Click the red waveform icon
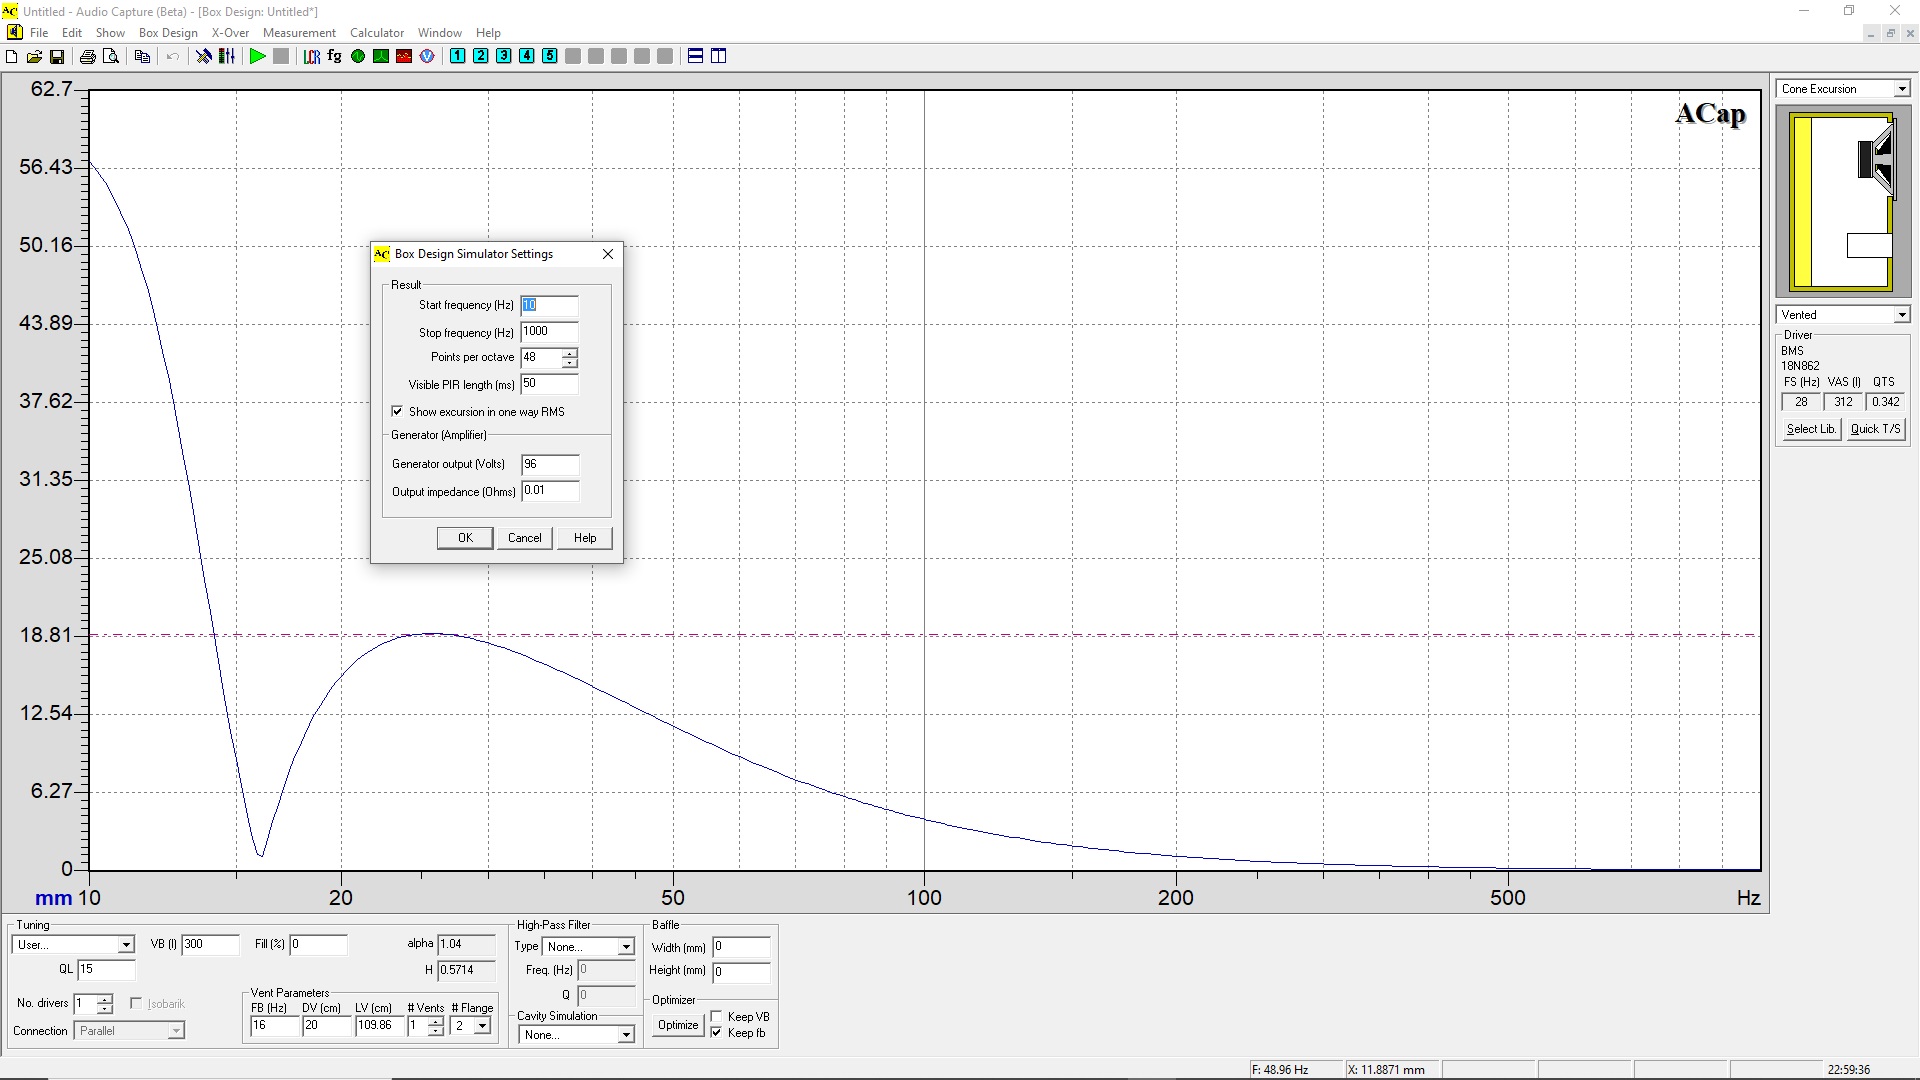The height and width of the screenshot is (1080, 1920). point(404,57)
